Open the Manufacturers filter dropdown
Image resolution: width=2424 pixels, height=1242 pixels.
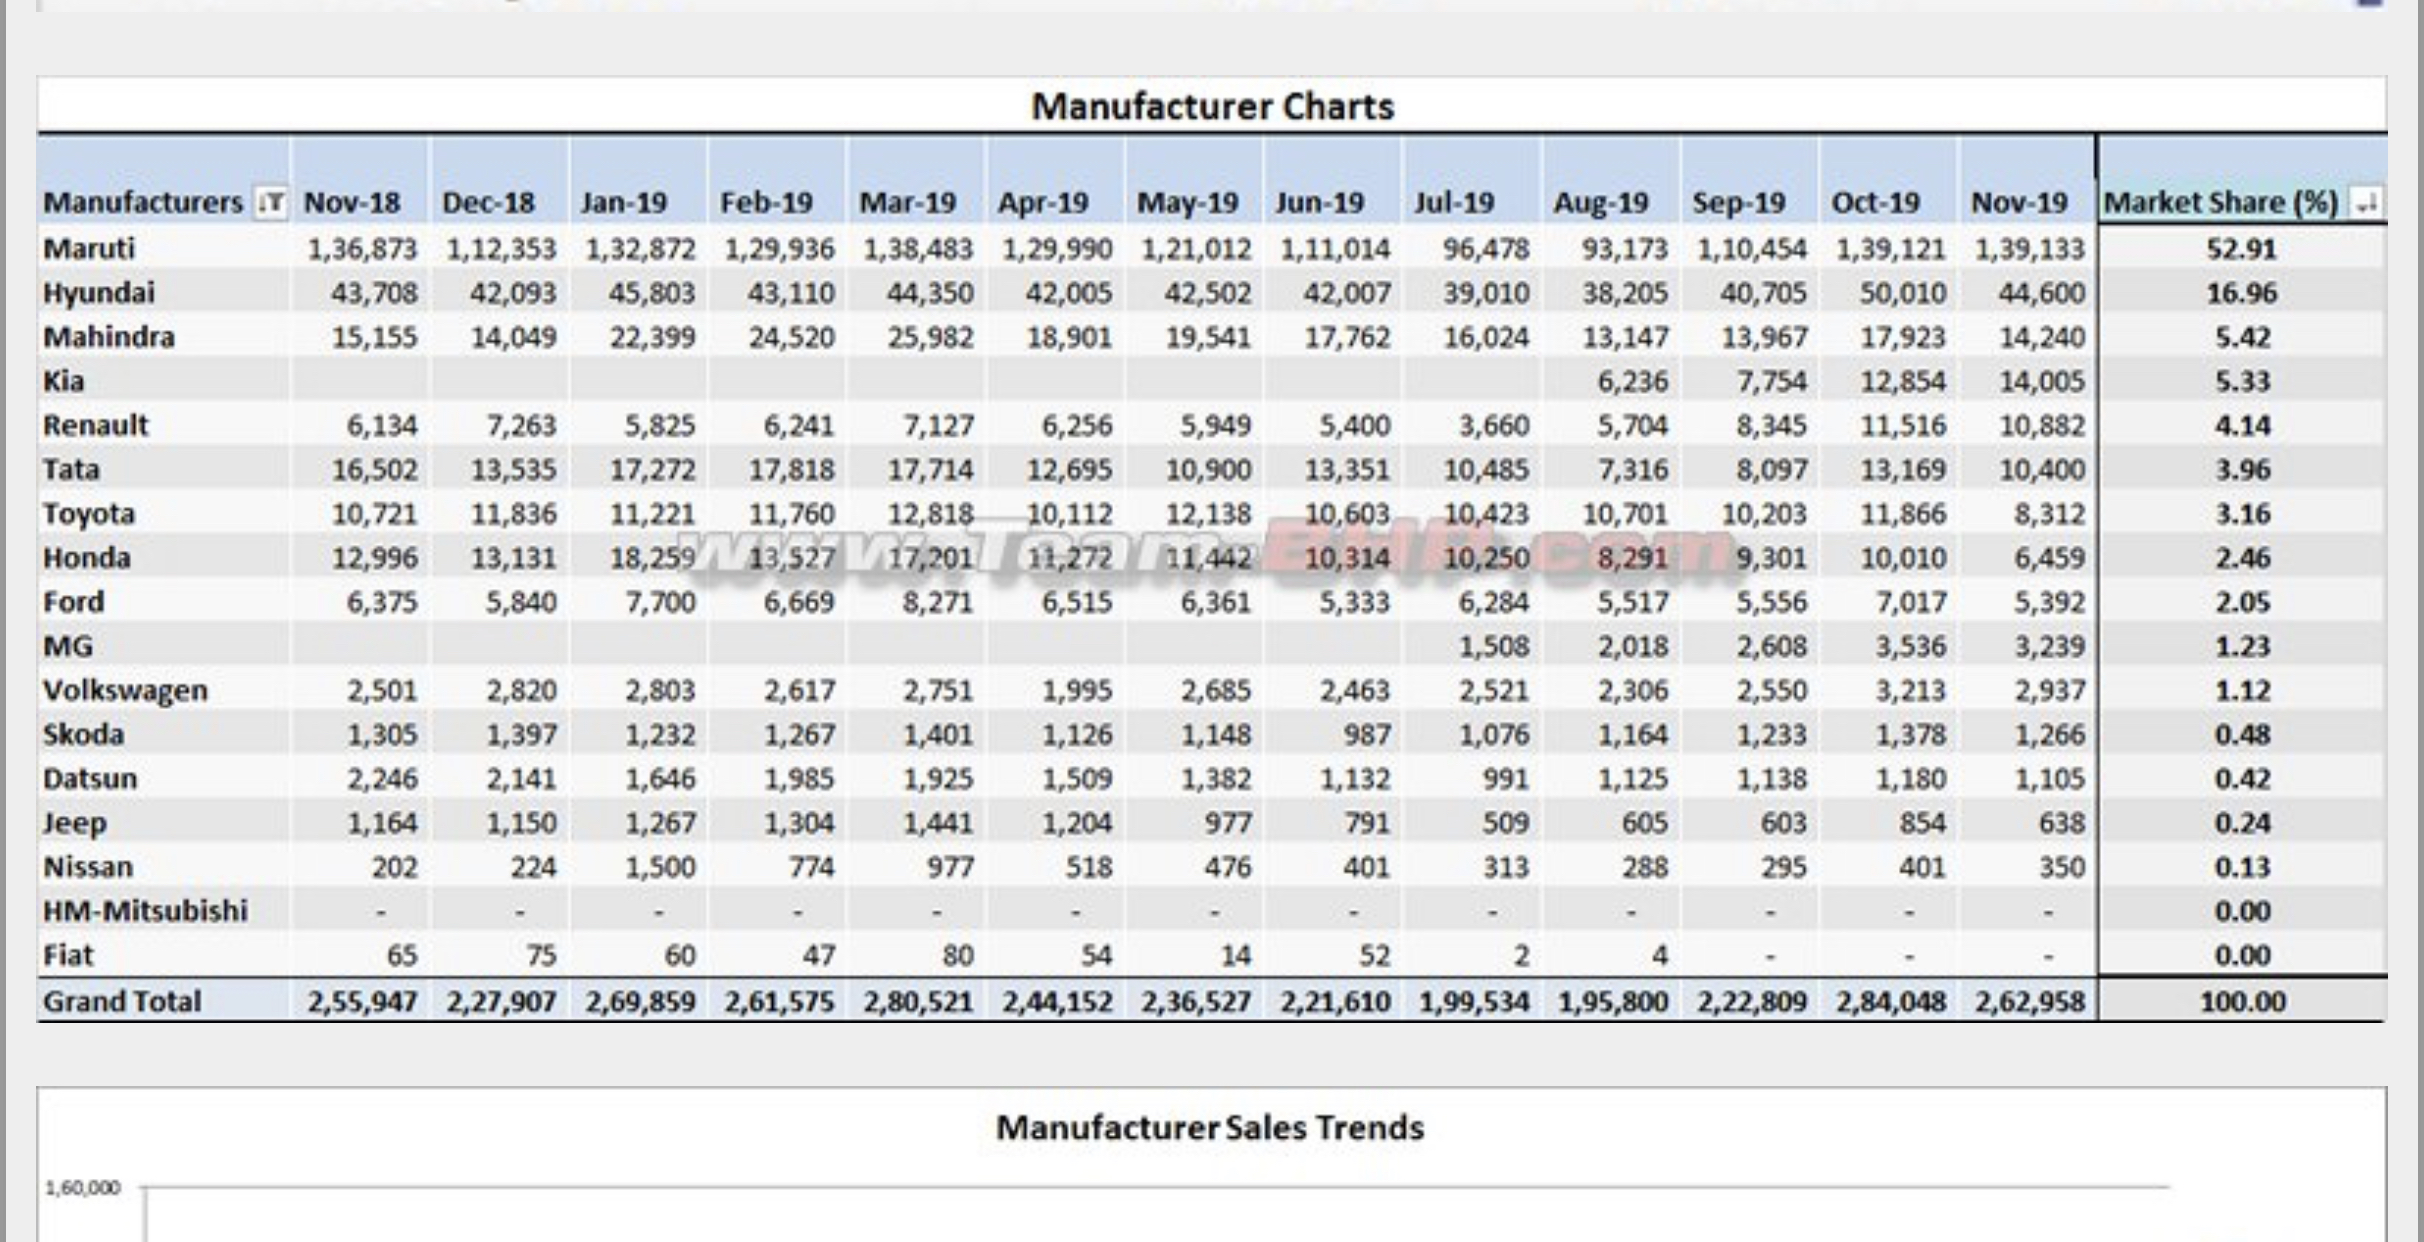[271, 203]
